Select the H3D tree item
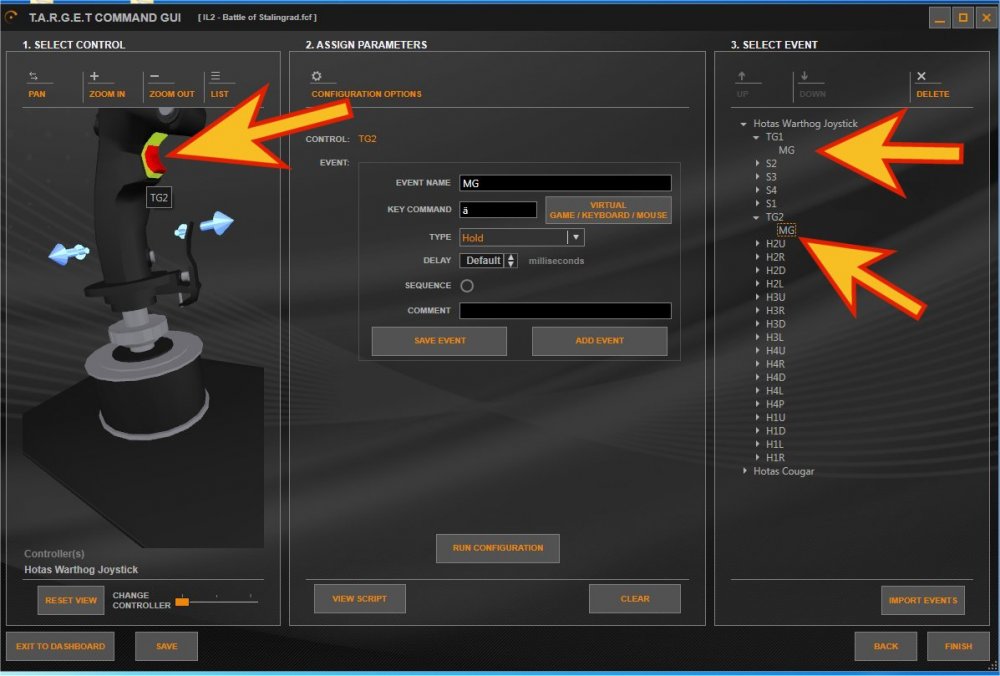This screenshot has height=676, width=1000. [x=776, y=325]
